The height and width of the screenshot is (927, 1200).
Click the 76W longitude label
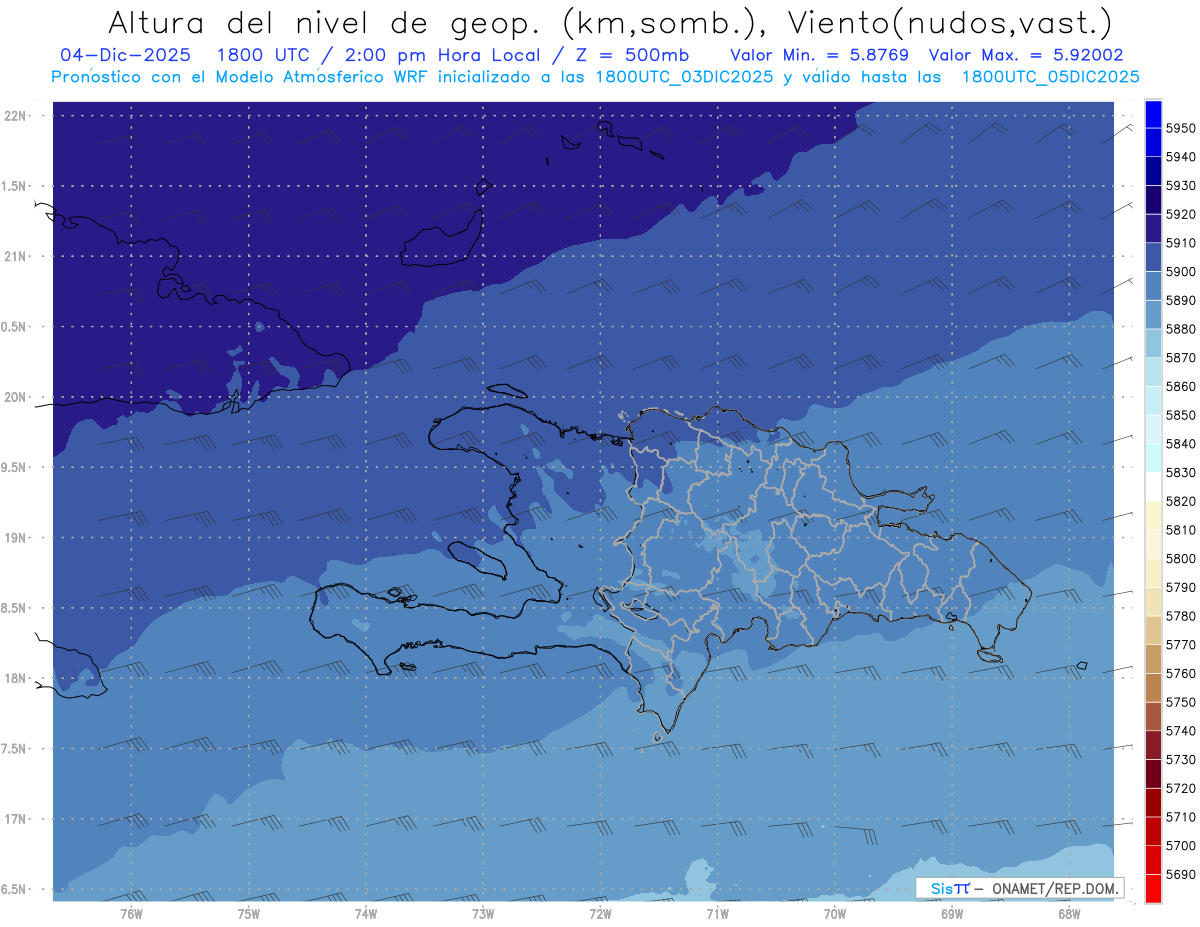[x=131, y=913]
